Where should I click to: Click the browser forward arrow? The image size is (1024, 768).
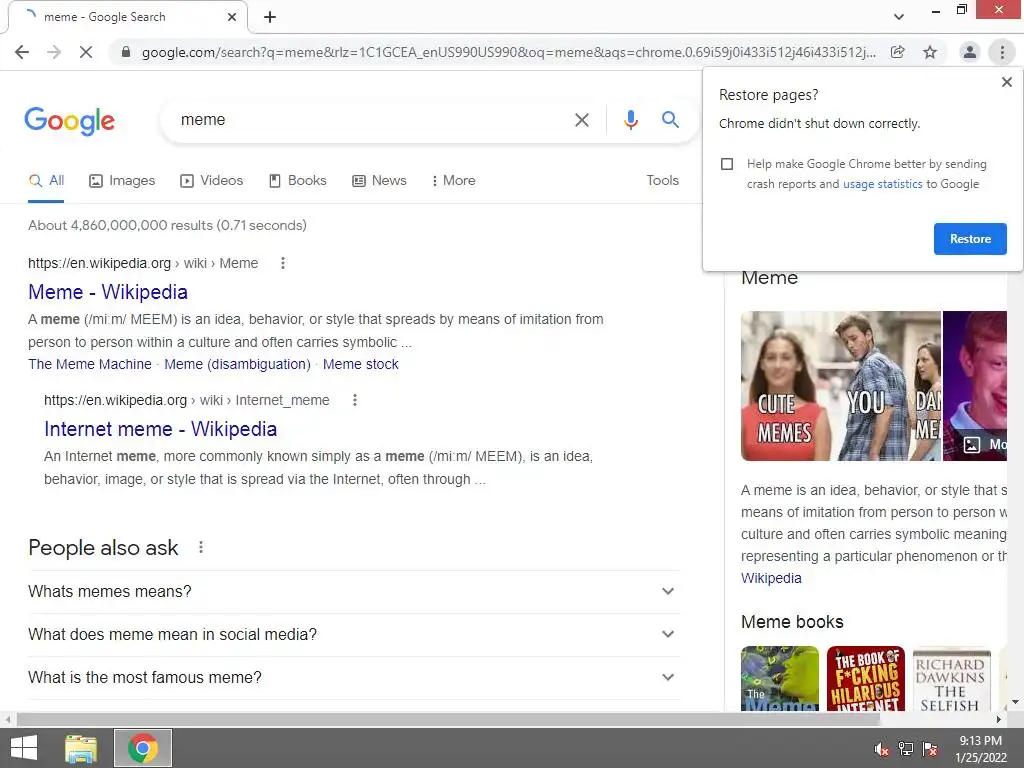(54, 52)
